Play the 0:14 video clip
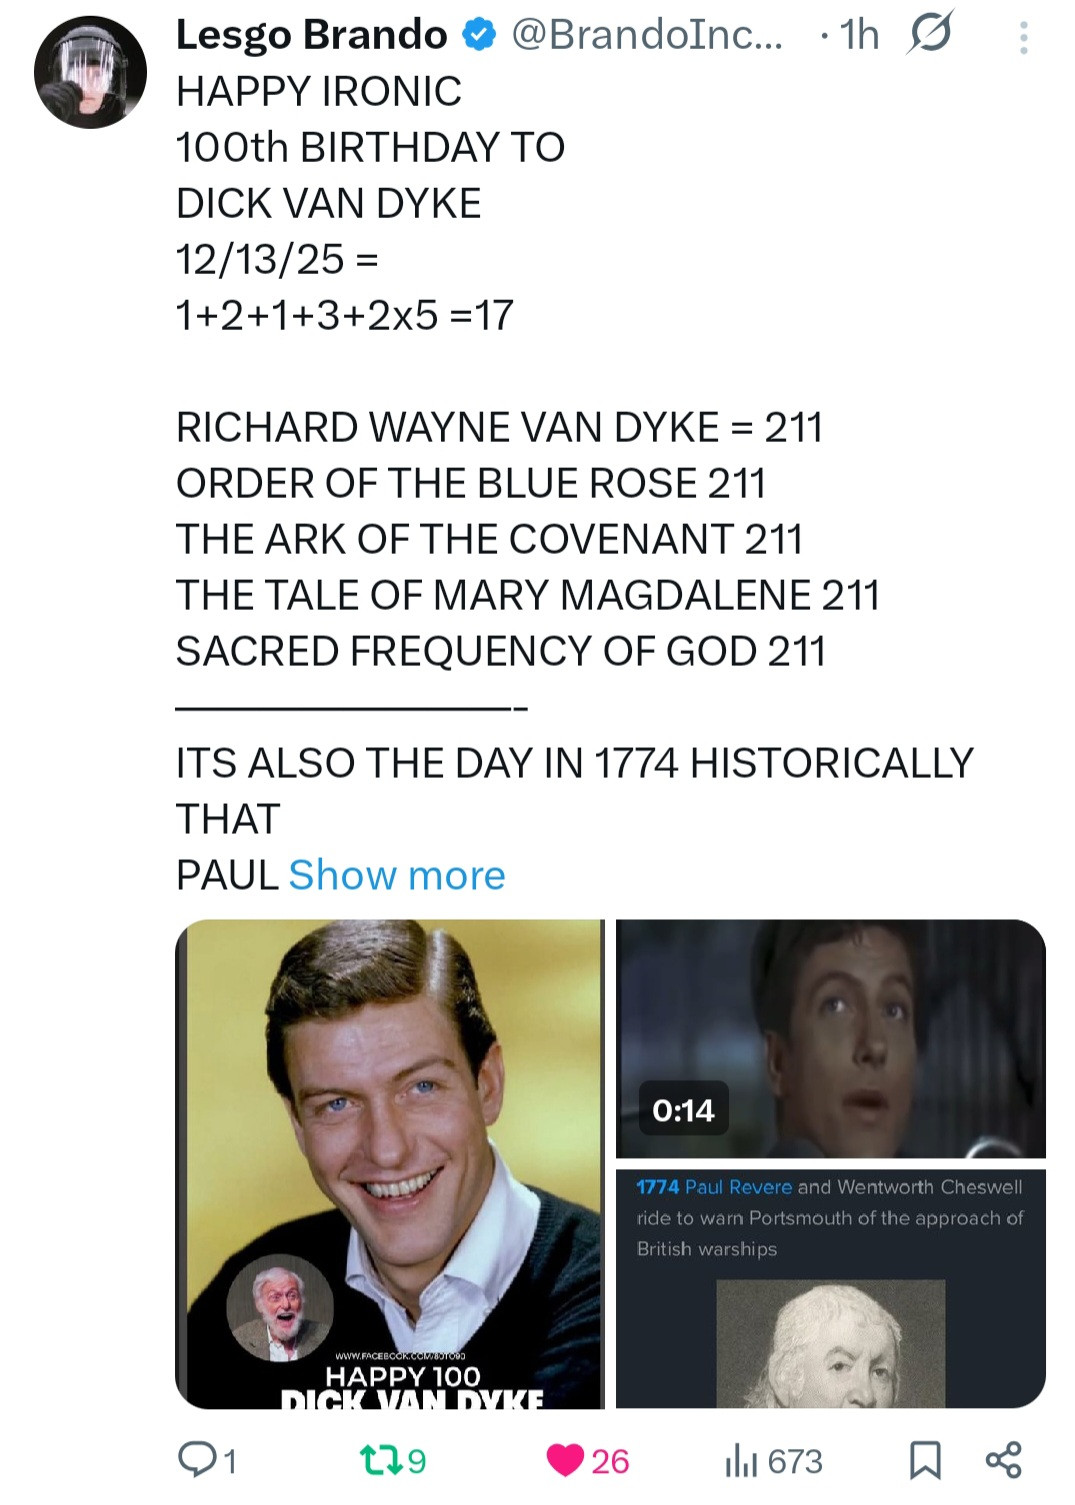Screen dimensions: 1075x1505 pos(830,1039)
